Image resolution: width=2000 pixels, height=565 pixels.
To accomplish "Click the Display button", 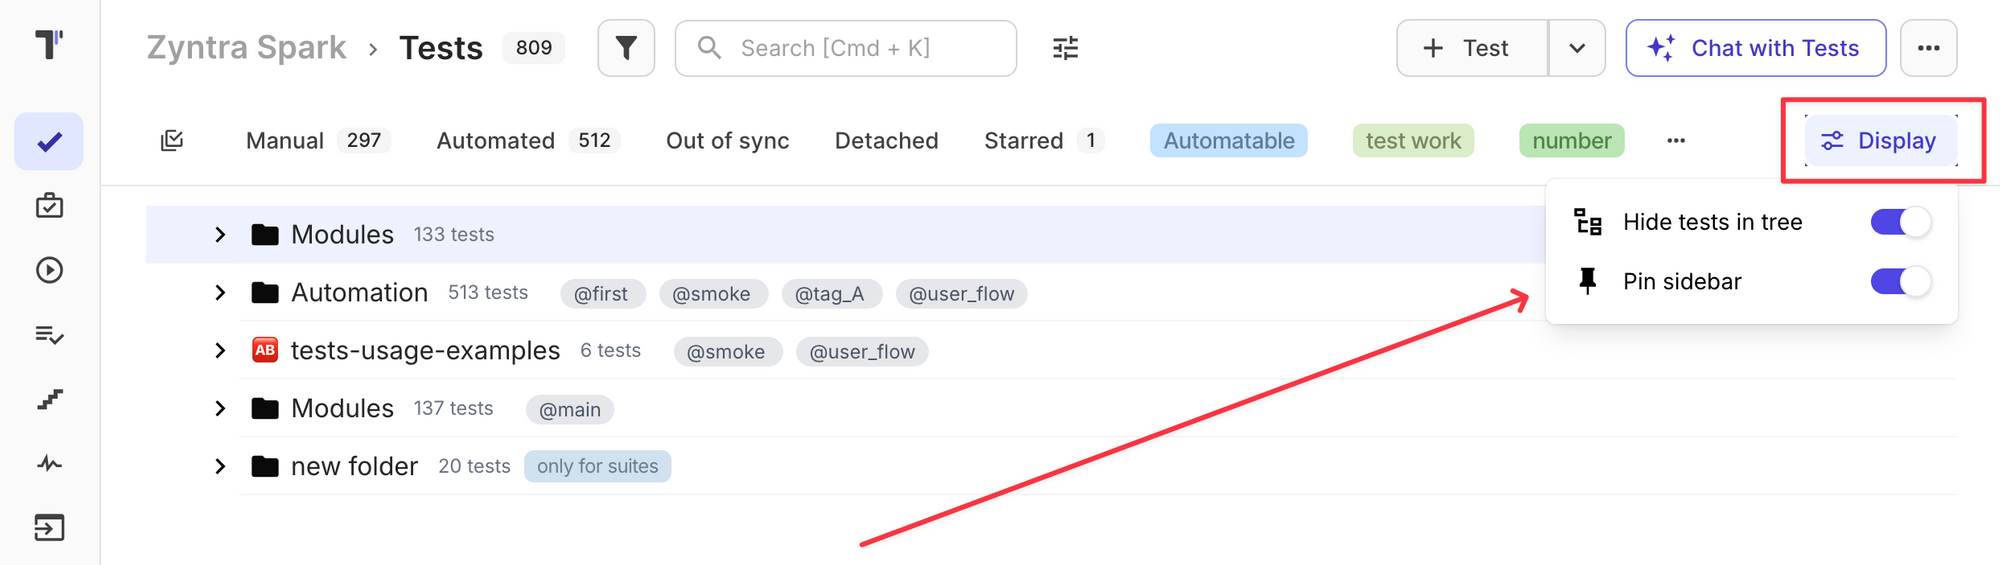I will pyautogui.click(x=1880, y=141).
